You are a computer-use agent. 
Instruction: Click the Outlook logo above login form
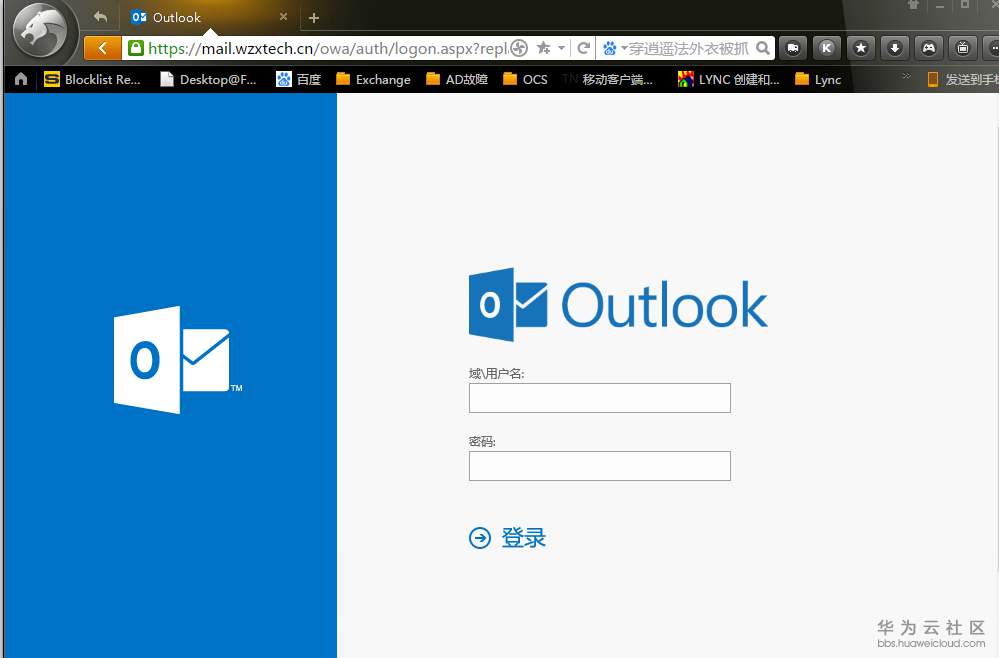(x=618, y=304)
